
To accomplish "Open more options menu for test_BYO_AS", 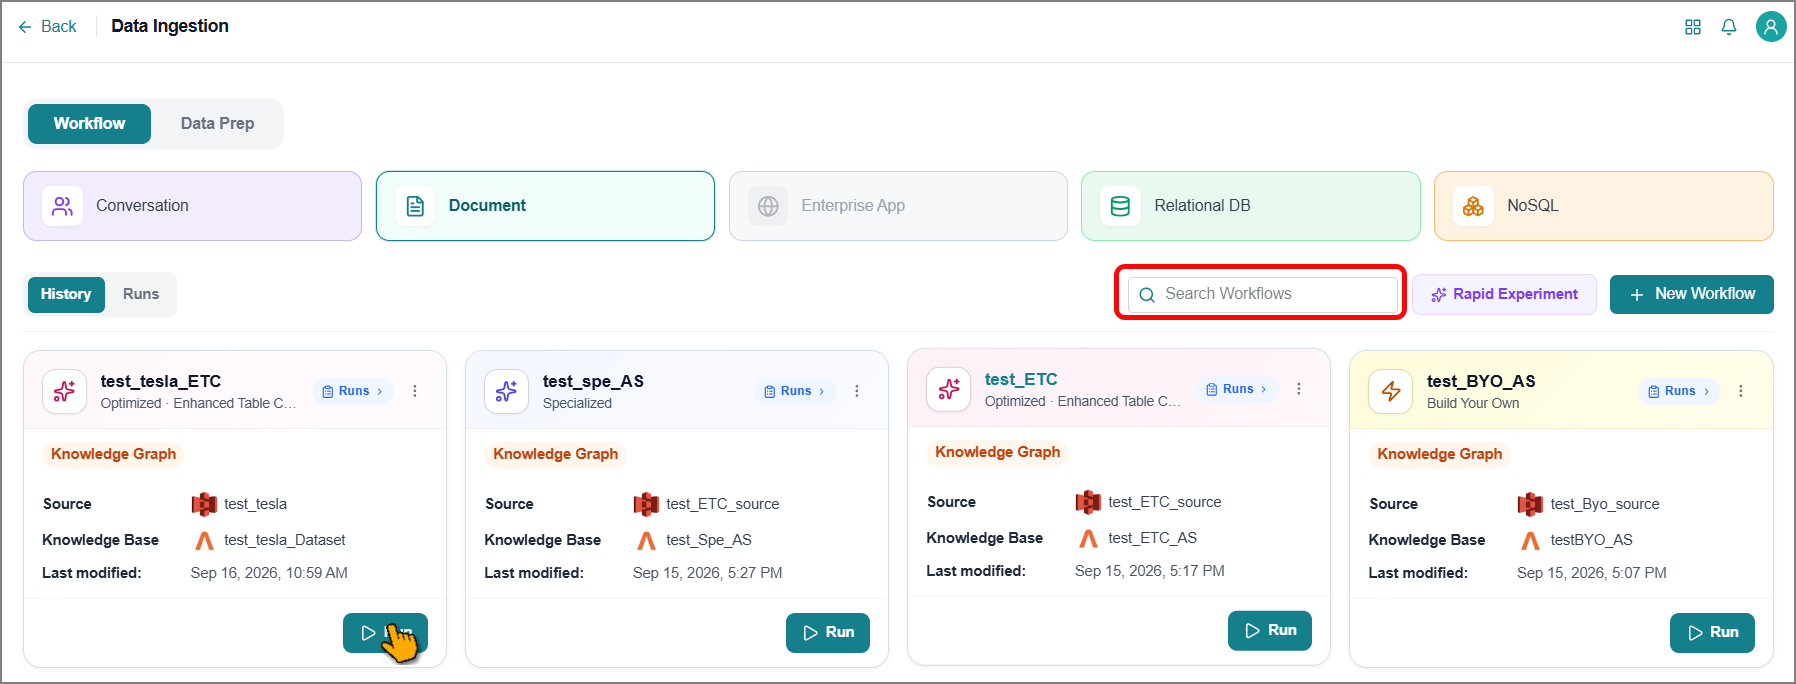I will [1741, 391].
